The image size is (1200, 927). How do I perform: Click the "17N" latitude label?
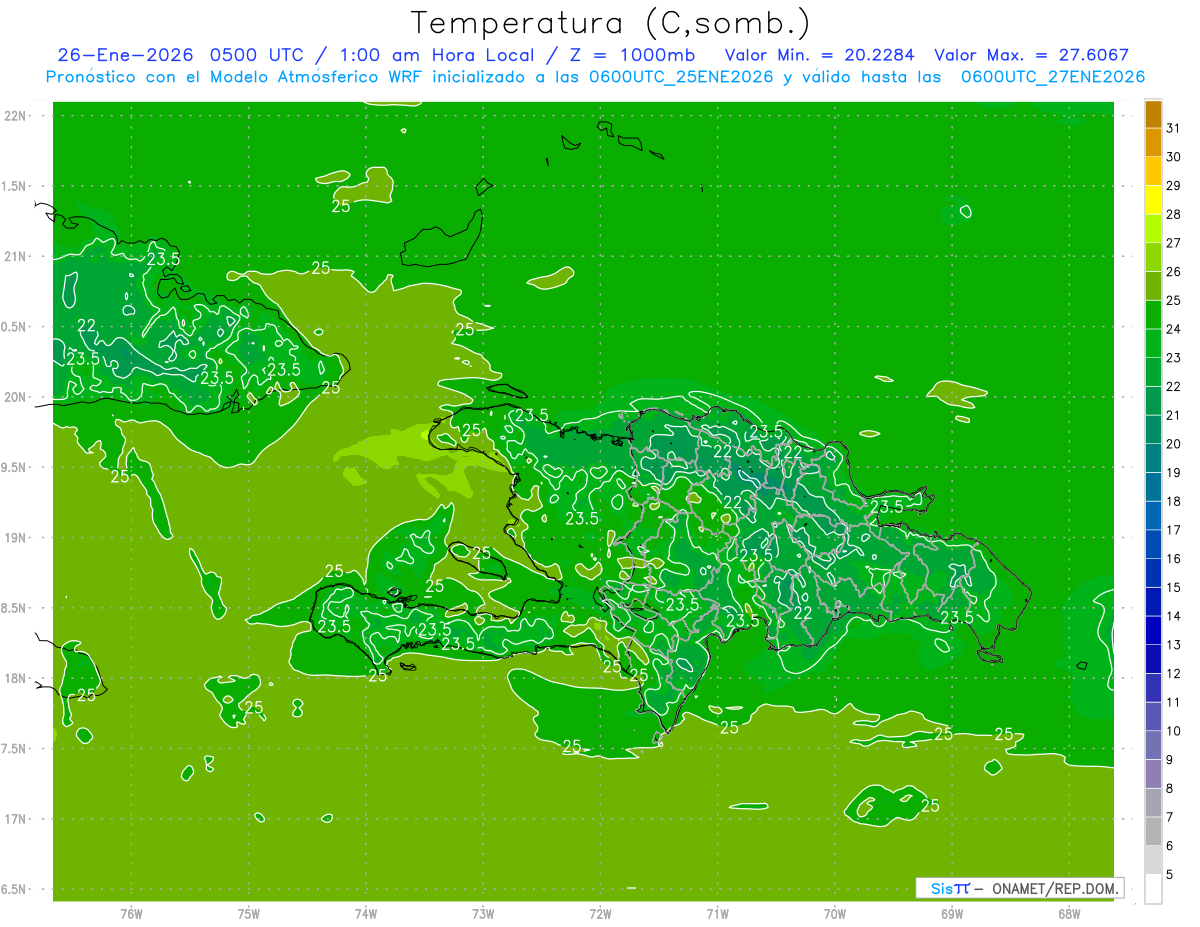tap(14, 819)
